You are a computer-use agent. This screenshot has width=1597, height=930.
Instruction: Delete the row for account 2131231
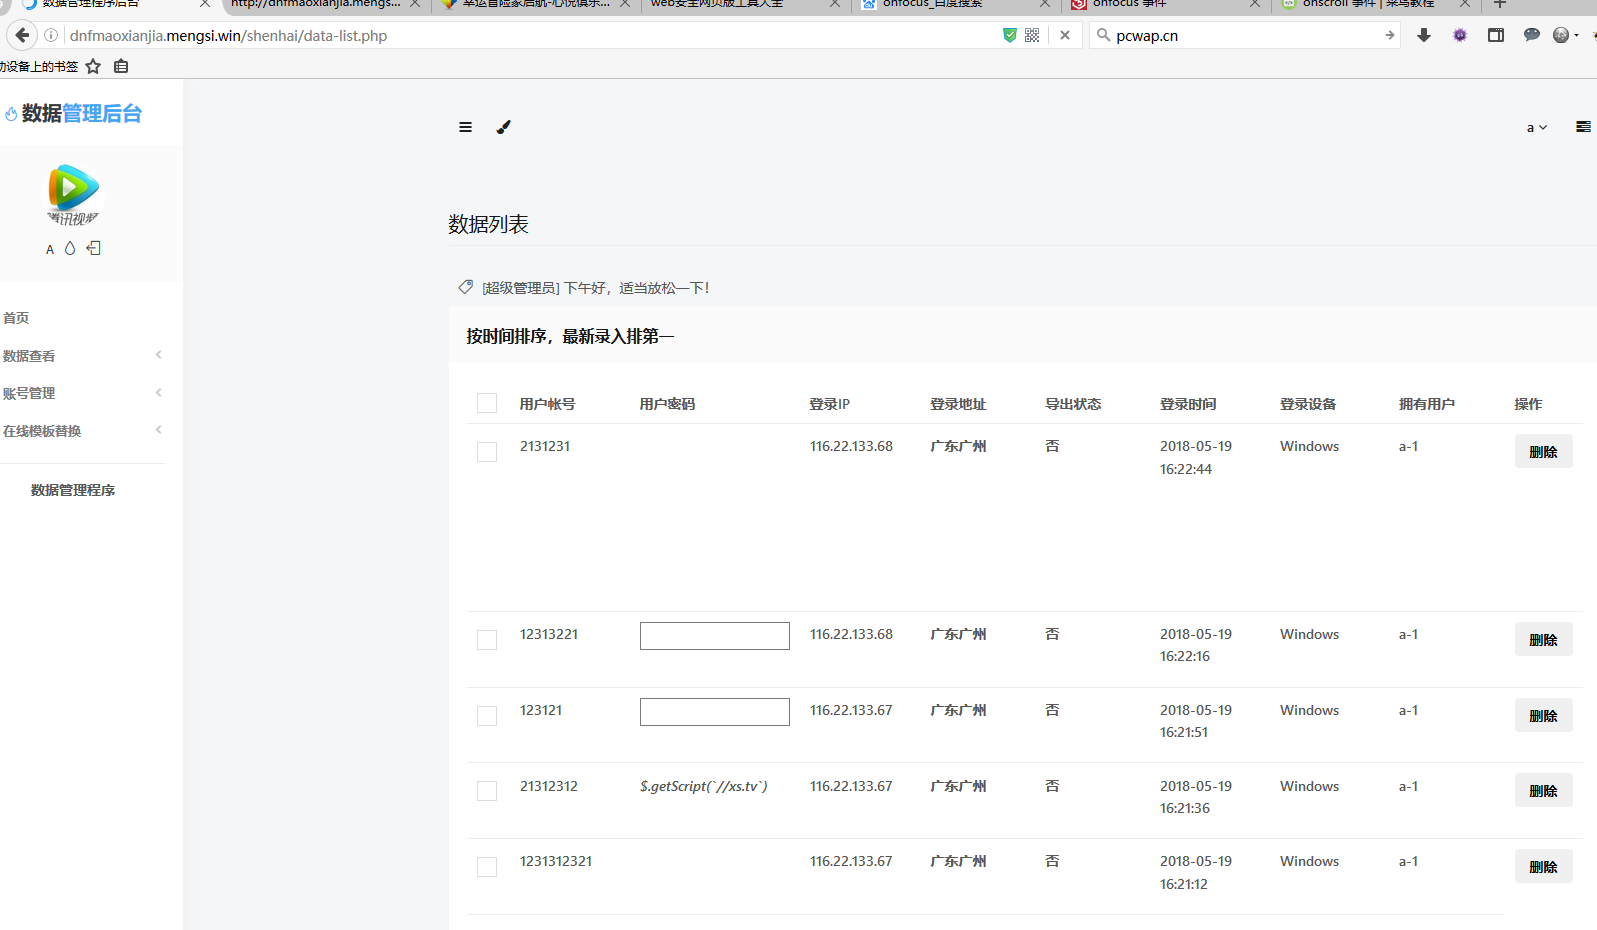(1543, 452)
